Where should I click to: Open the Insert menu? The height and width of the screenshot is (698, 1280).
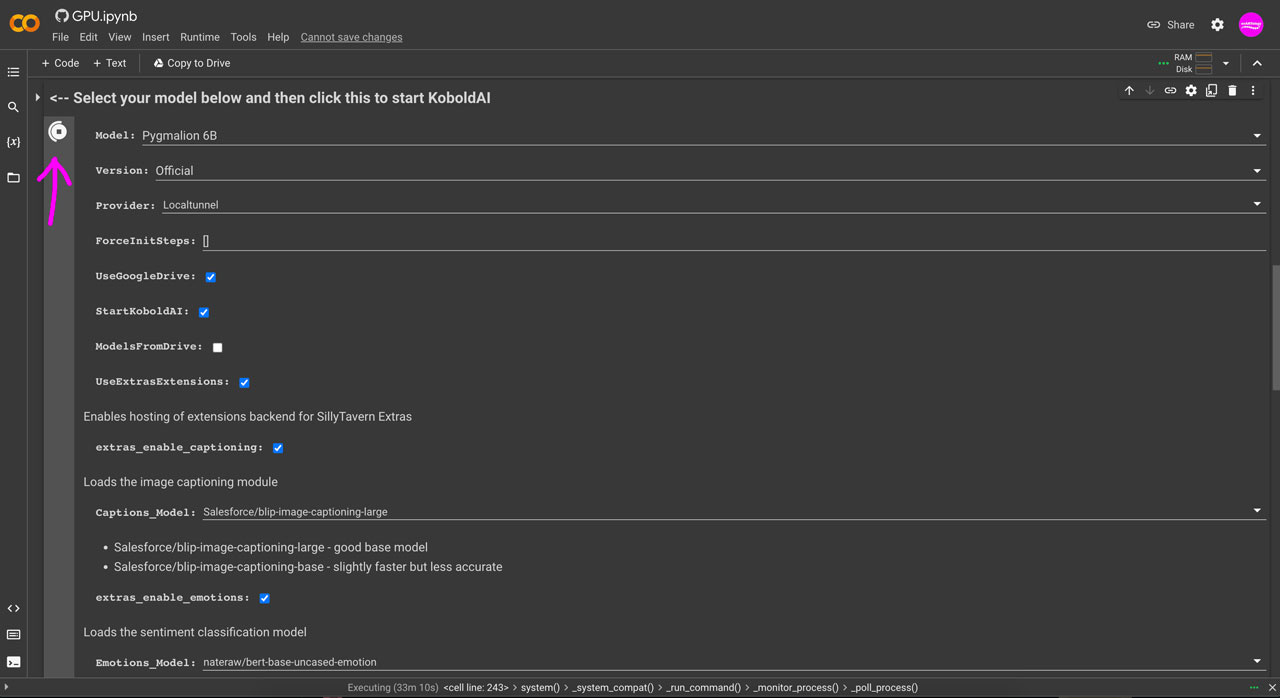156,37
